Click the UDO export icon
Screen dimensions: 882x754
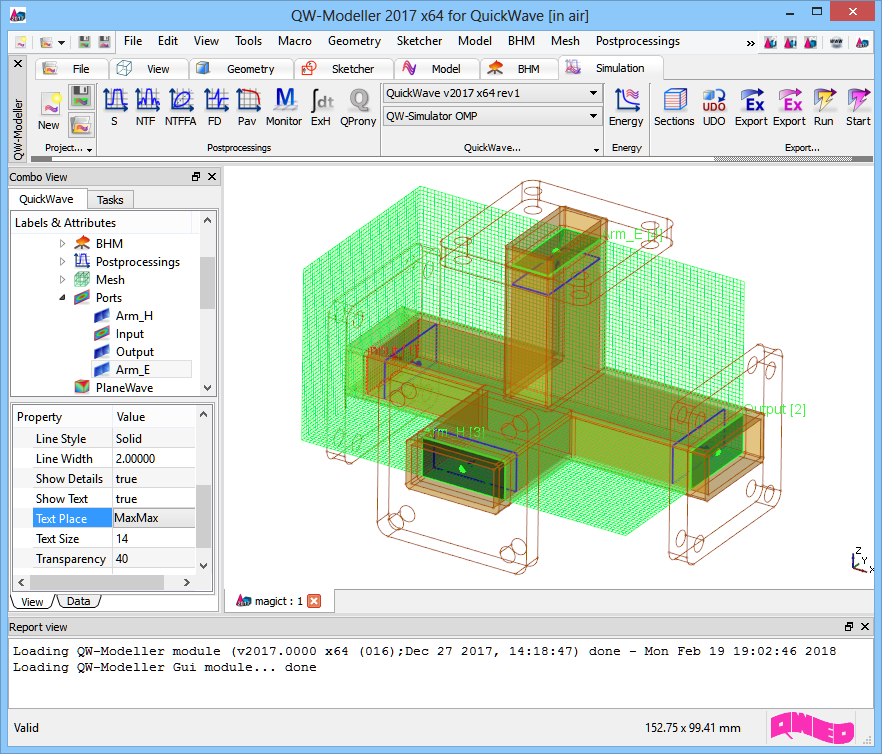coord(714,106)
